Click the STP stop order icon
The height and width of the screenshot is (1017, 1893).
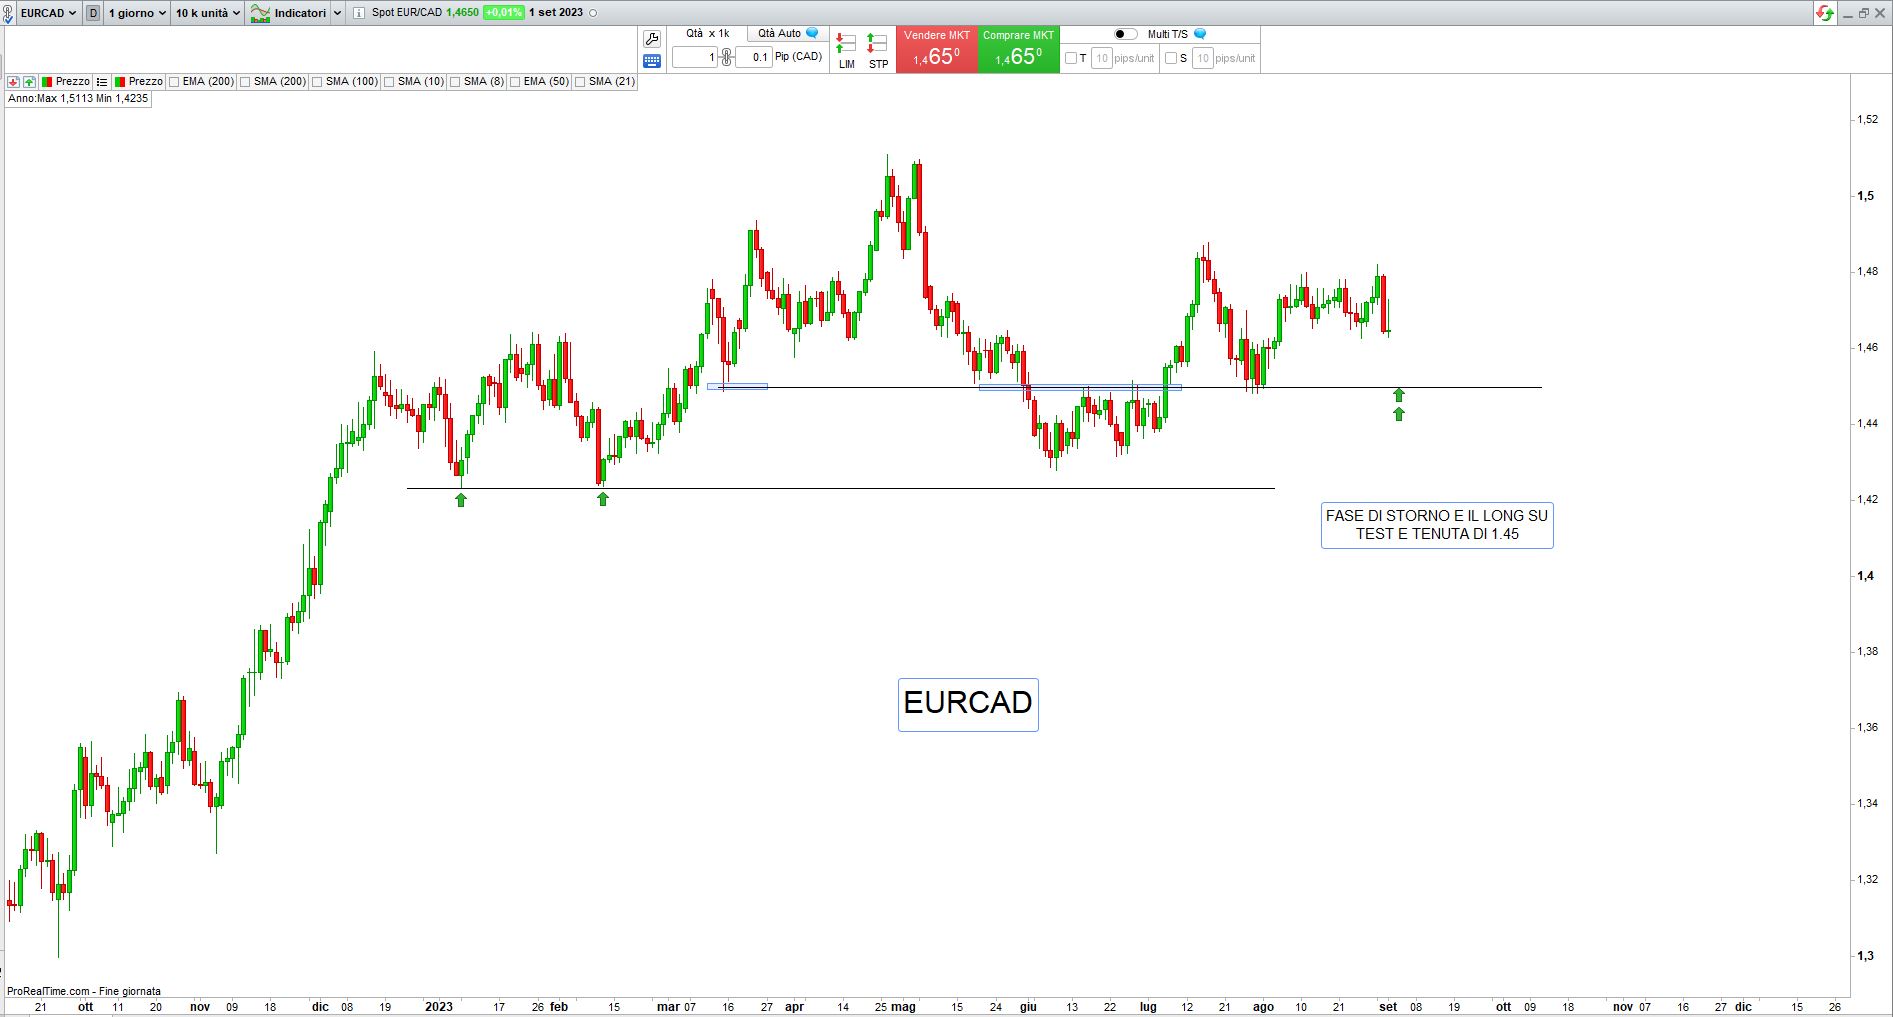[877, 49]
